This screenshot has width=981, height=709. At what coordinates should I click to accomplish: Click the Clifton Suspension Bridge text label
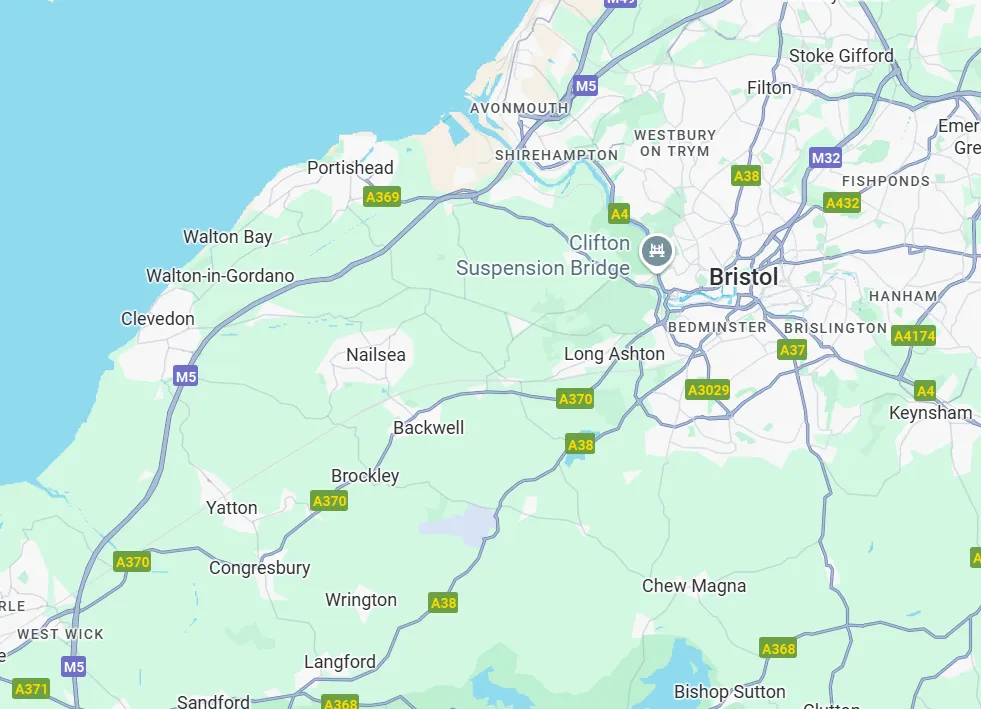543,255
